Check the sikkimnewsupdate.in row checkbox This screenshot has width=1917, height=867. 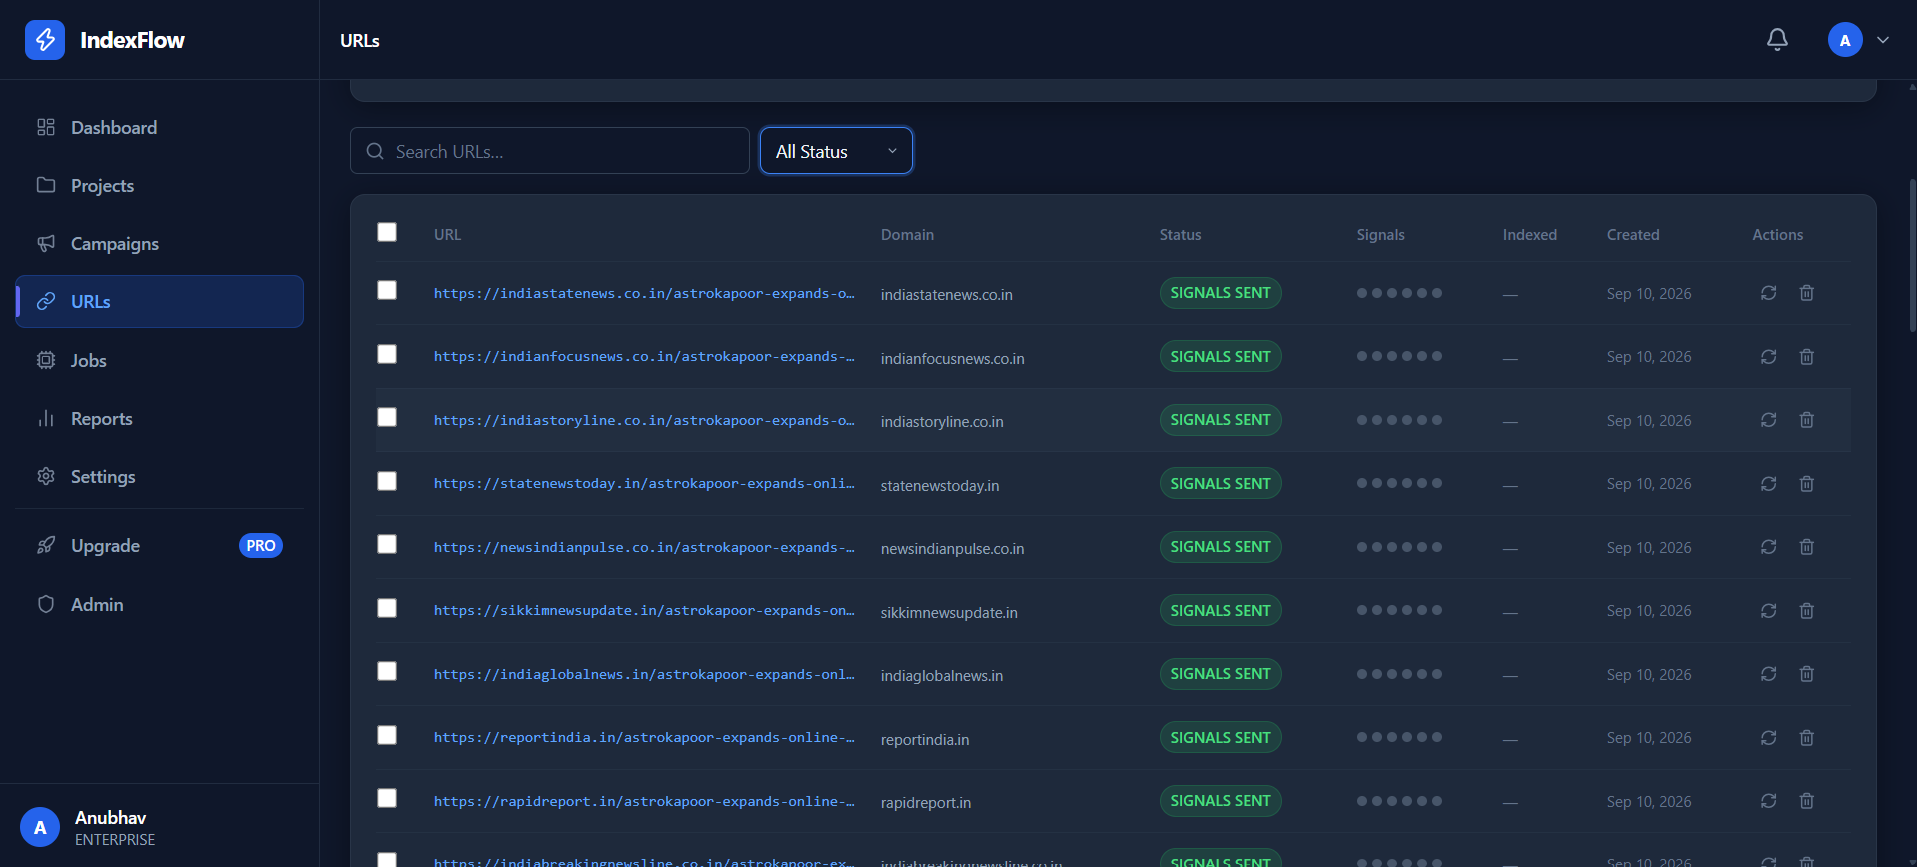click(x=387, y=608)
